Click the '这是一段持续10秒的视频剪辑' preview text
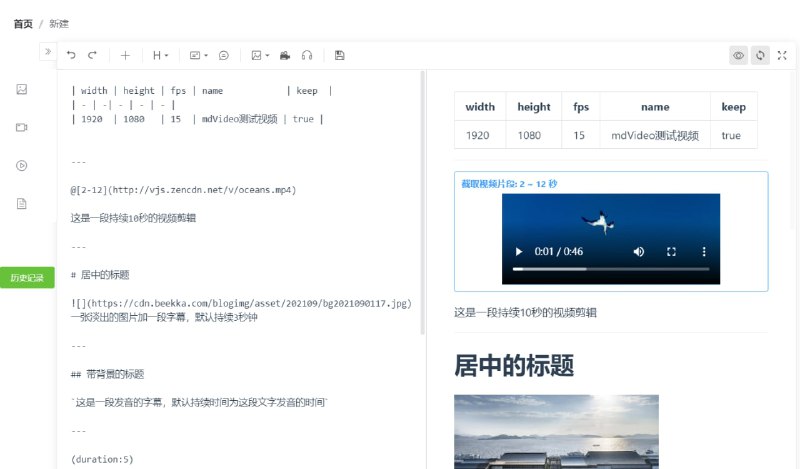The image size is (800, 469). [x=525, y=312]
